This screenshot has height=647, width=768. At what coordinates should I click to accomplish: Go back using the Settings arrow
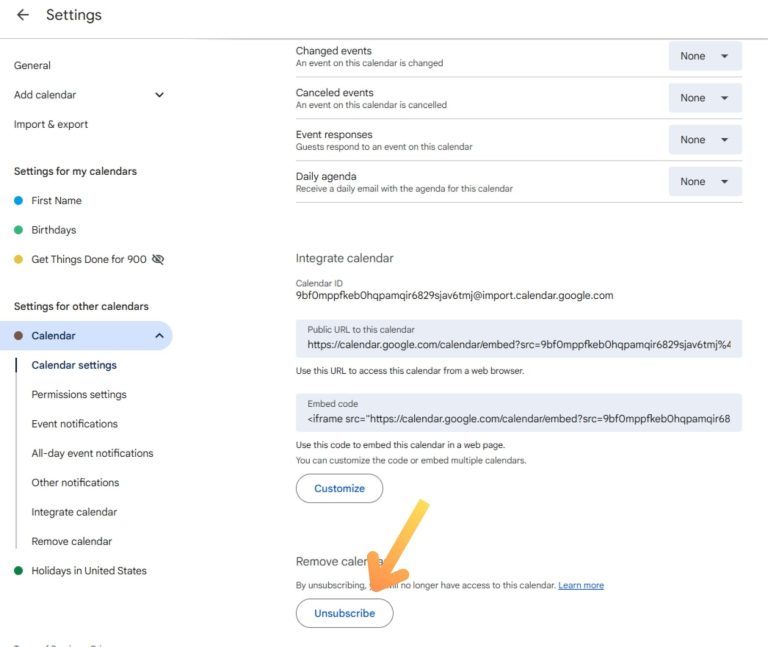[23, 15]
